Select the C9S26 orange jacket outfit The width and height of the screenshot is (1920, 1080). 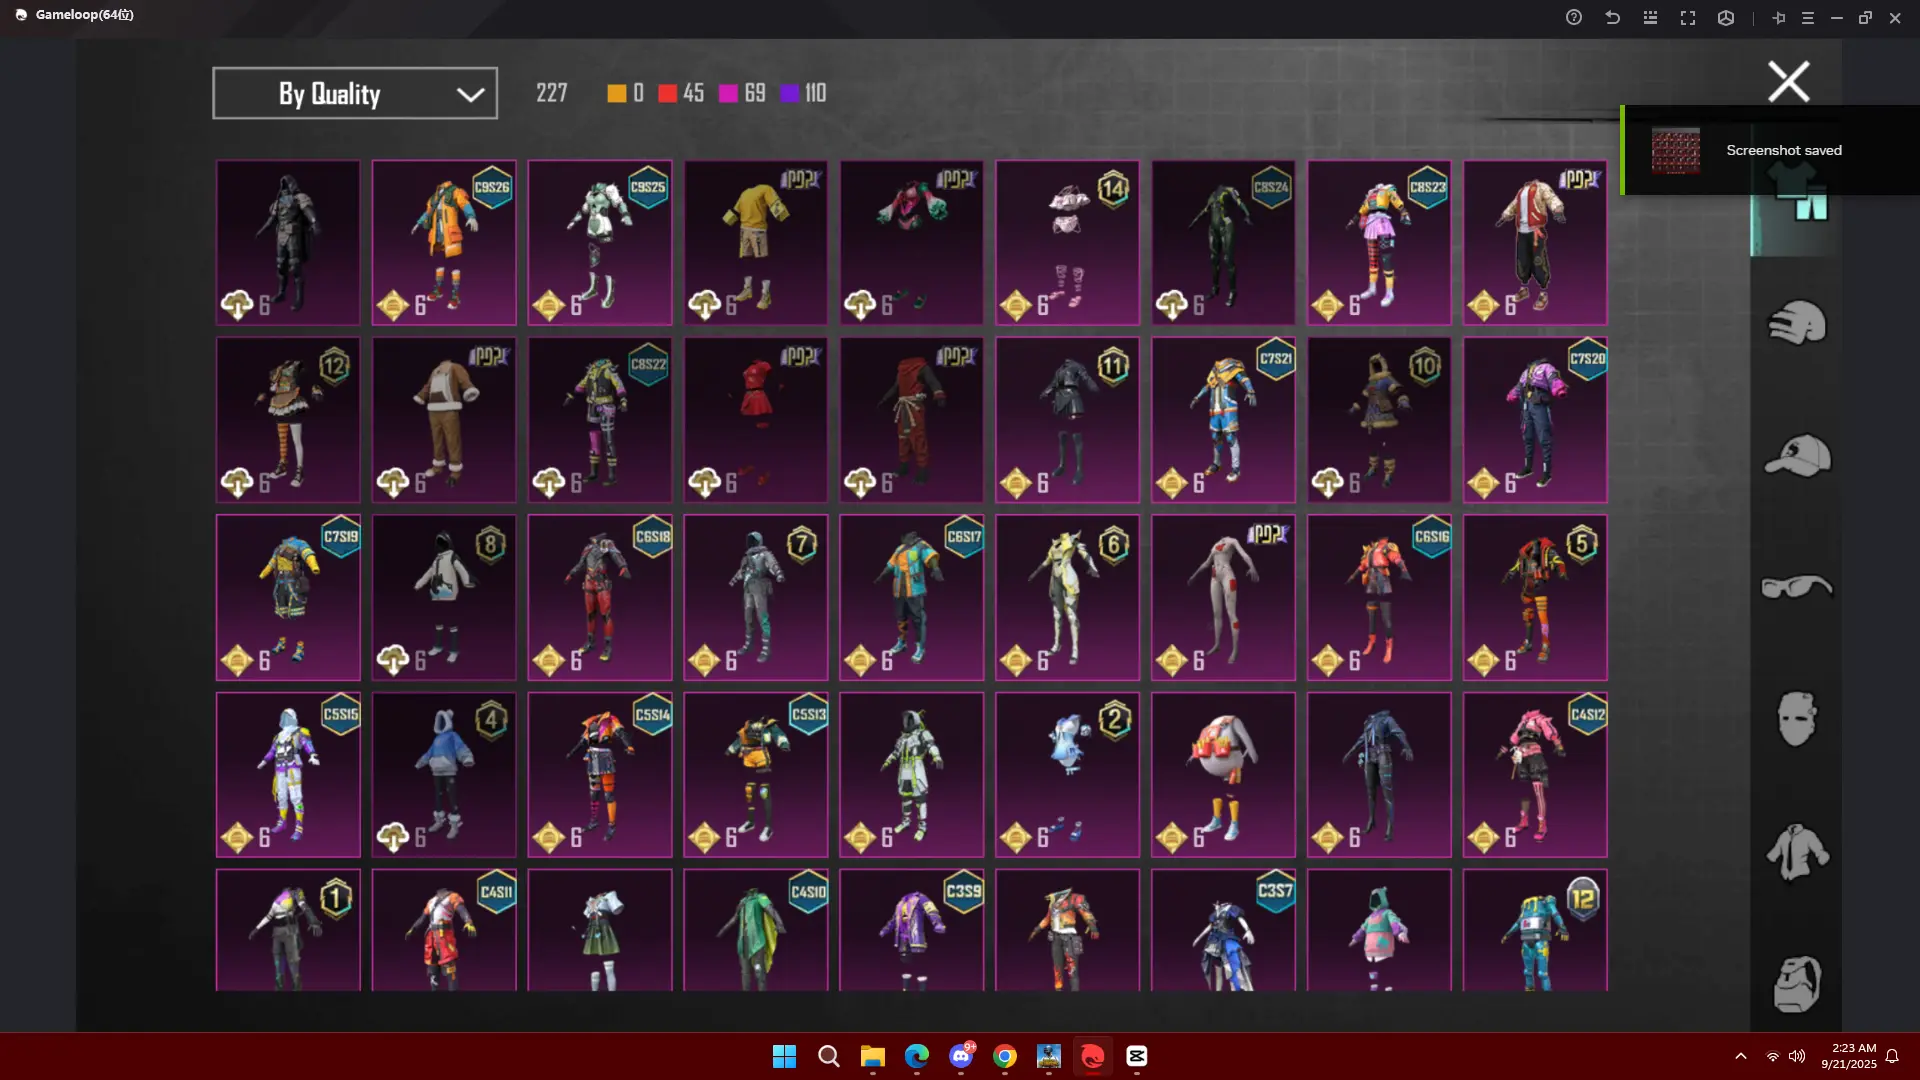point(444,243)
